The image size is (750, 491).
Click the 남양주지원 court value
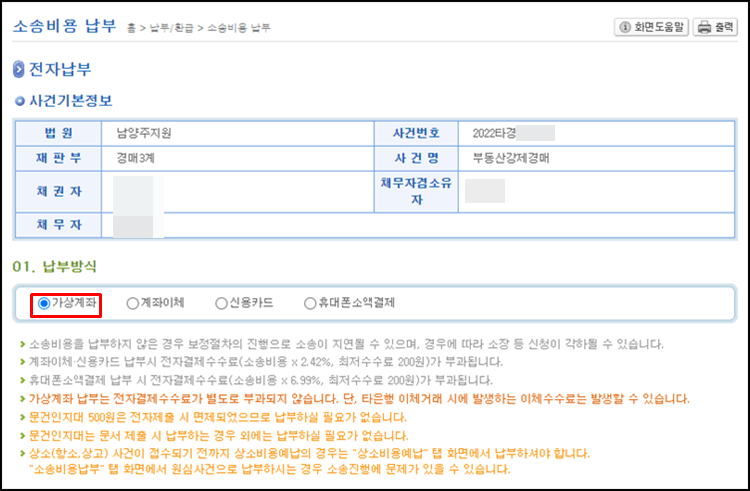[144, 133]
